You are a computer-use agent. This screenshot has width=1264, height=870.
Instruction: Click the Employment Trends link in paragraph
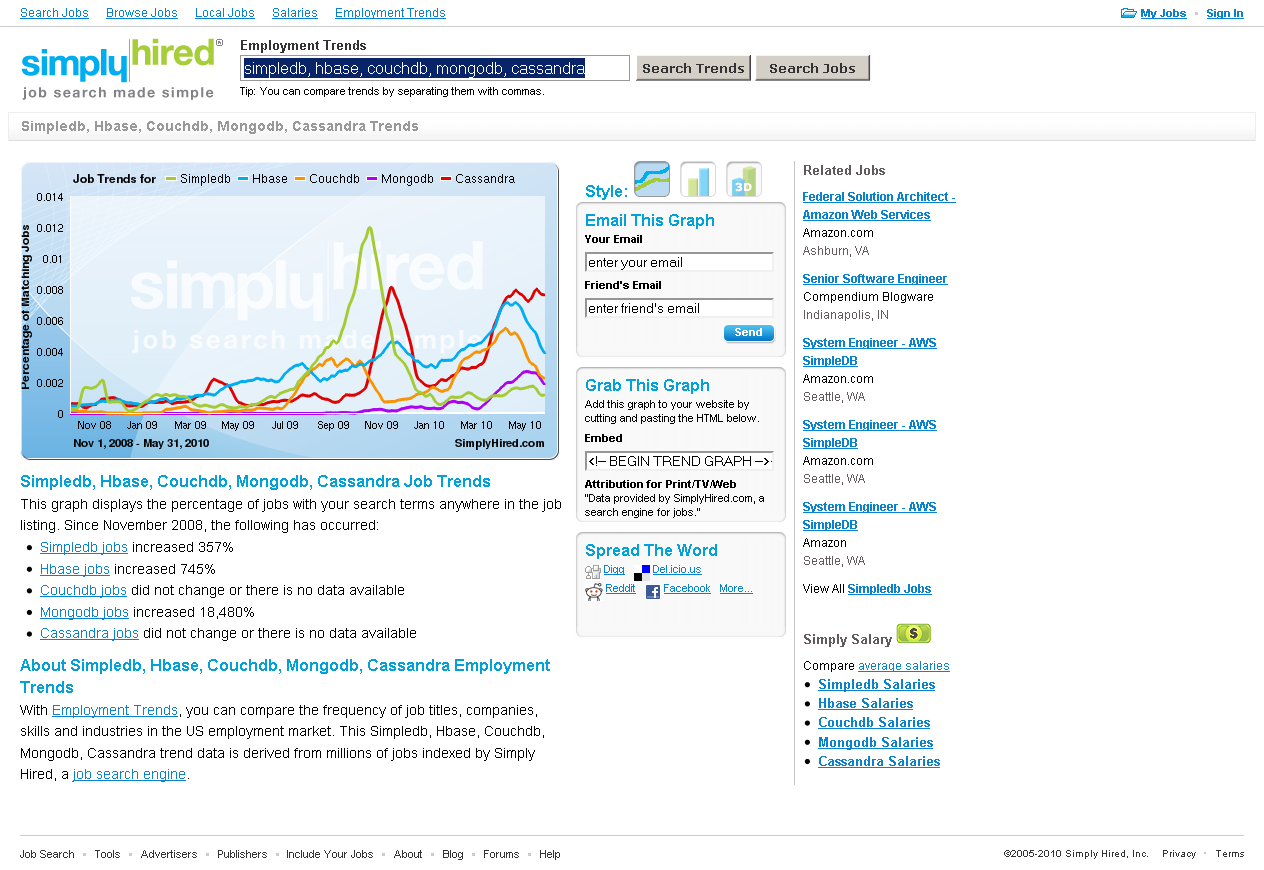pyautogui.click(x=115, y=710)
